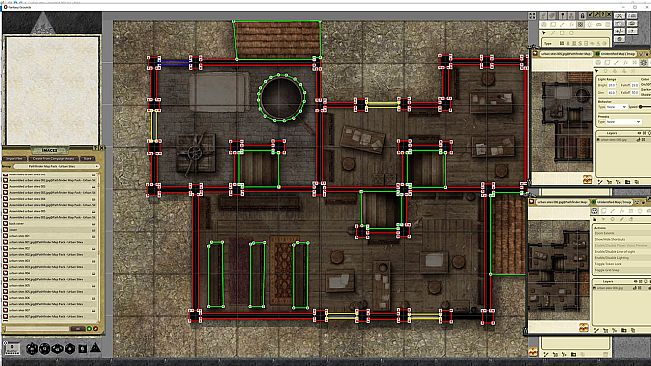The height and width of the screenshot is (366, 651).
Task: Open 'back corner' image record
Action: pyautogui.click(x=50, y=223)
